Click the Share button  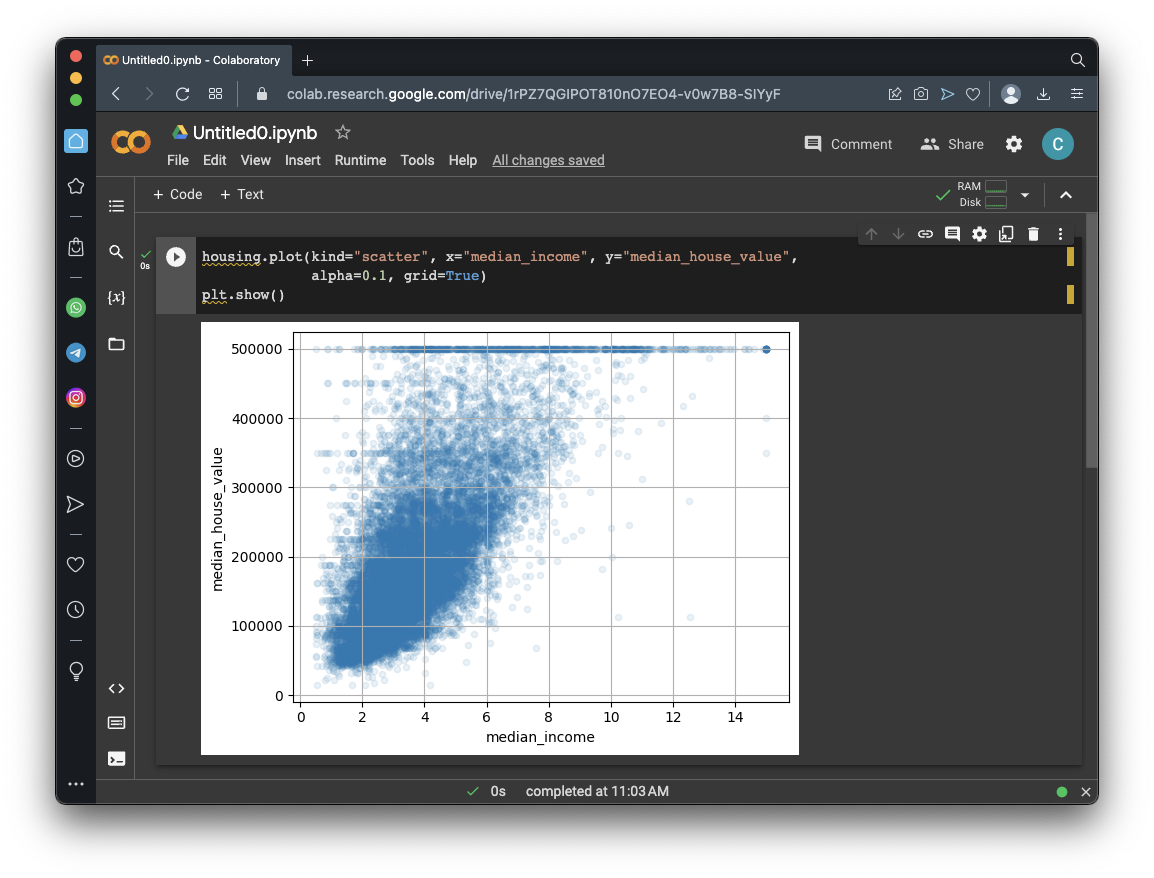point(952,144)
